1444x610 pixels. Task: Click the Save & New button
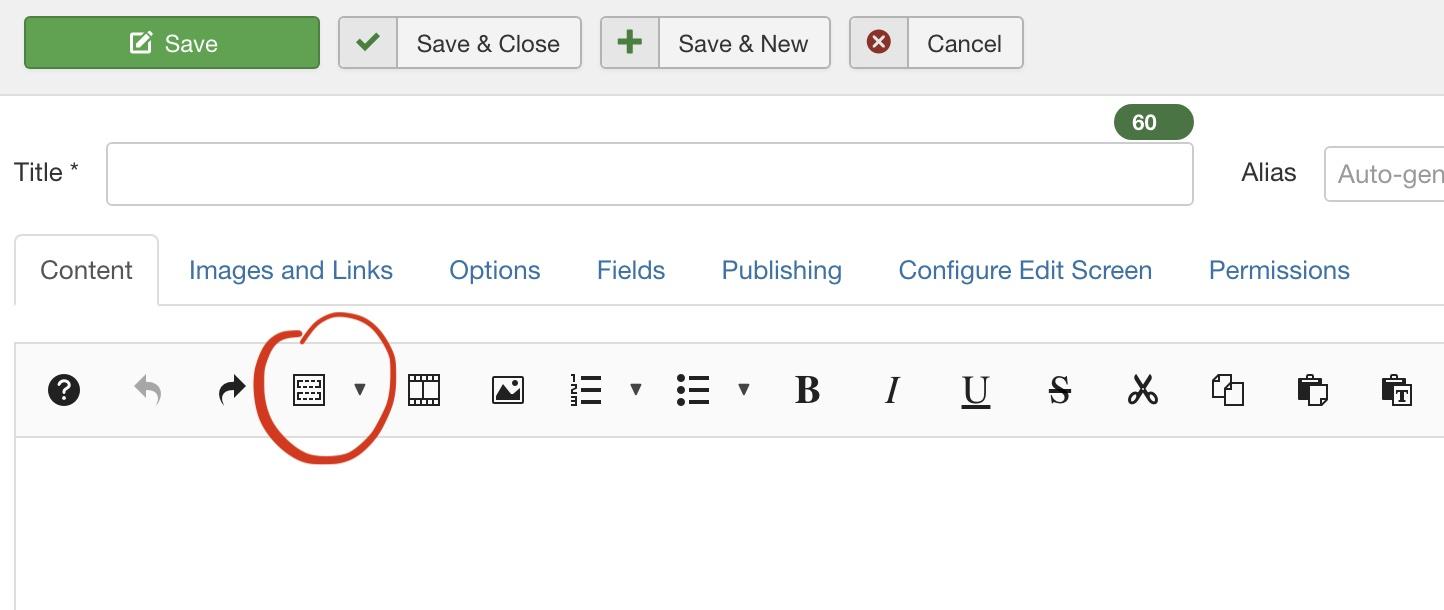click(x=715, y=43)
